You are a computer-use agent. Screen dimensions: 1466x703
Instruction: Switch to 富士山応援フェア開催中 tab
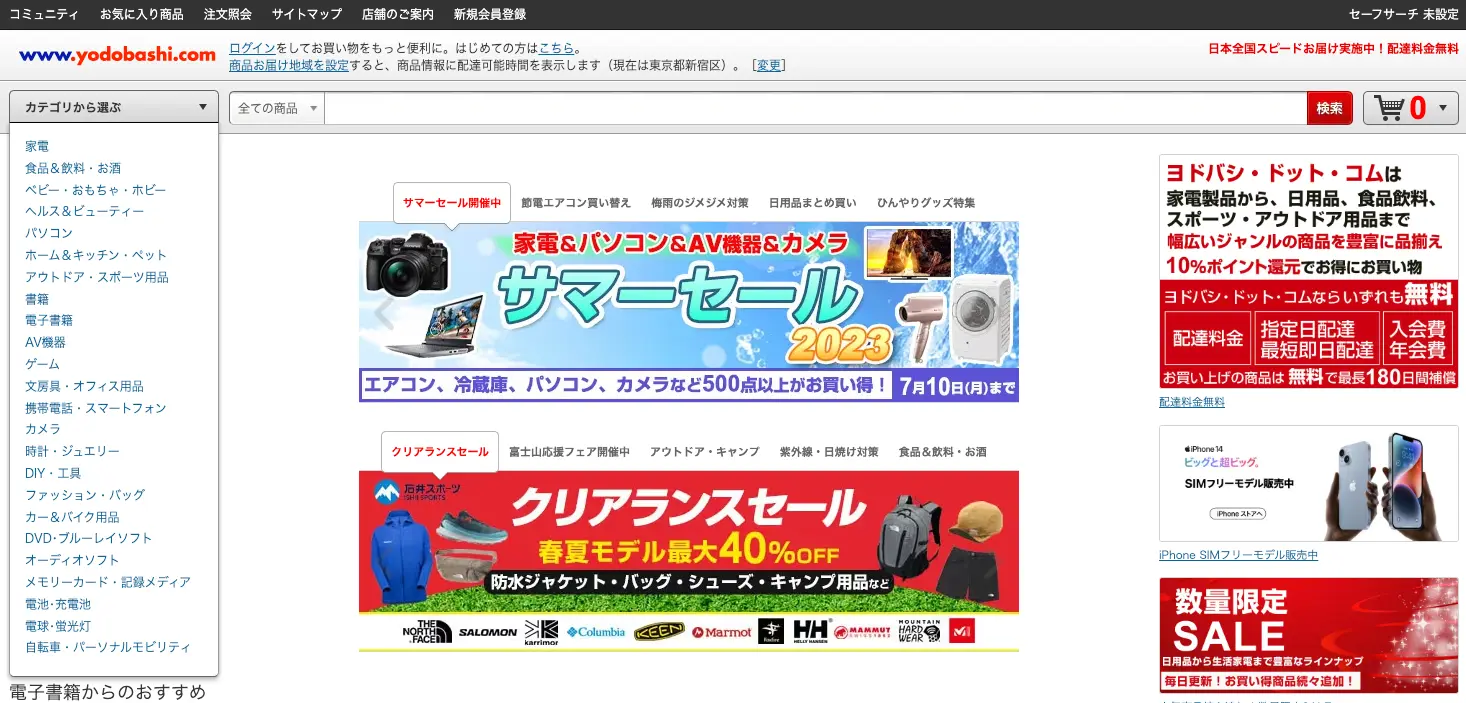click(569, 452)
